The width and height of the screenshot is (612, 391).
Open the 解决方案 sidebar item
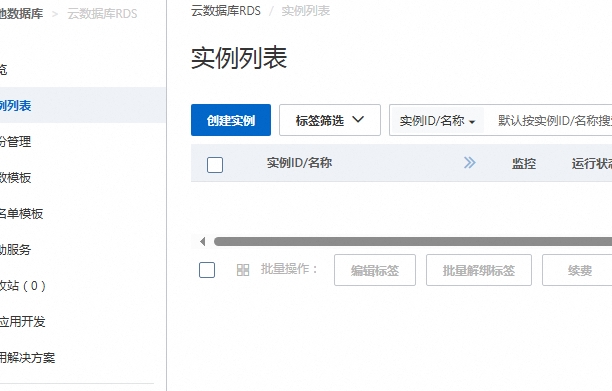point(83,357)
